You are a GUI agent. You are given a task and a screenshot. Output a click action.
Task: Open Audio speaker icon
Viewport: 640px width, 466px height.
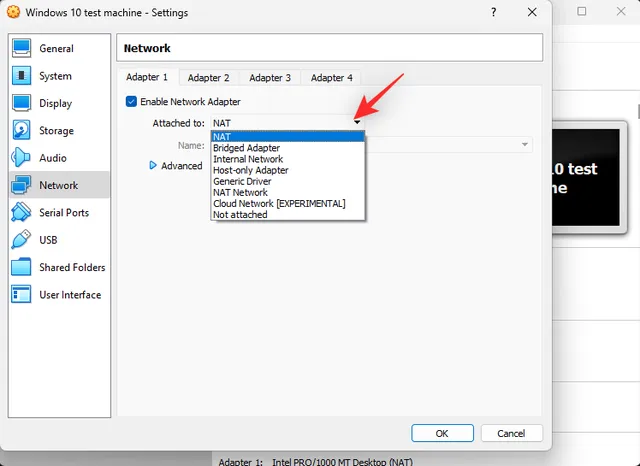tap(22, 158)
